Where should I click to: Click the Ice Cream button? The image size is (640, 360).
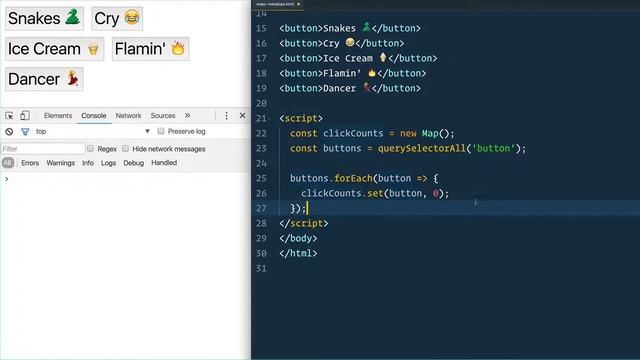[x=54, y=49]
